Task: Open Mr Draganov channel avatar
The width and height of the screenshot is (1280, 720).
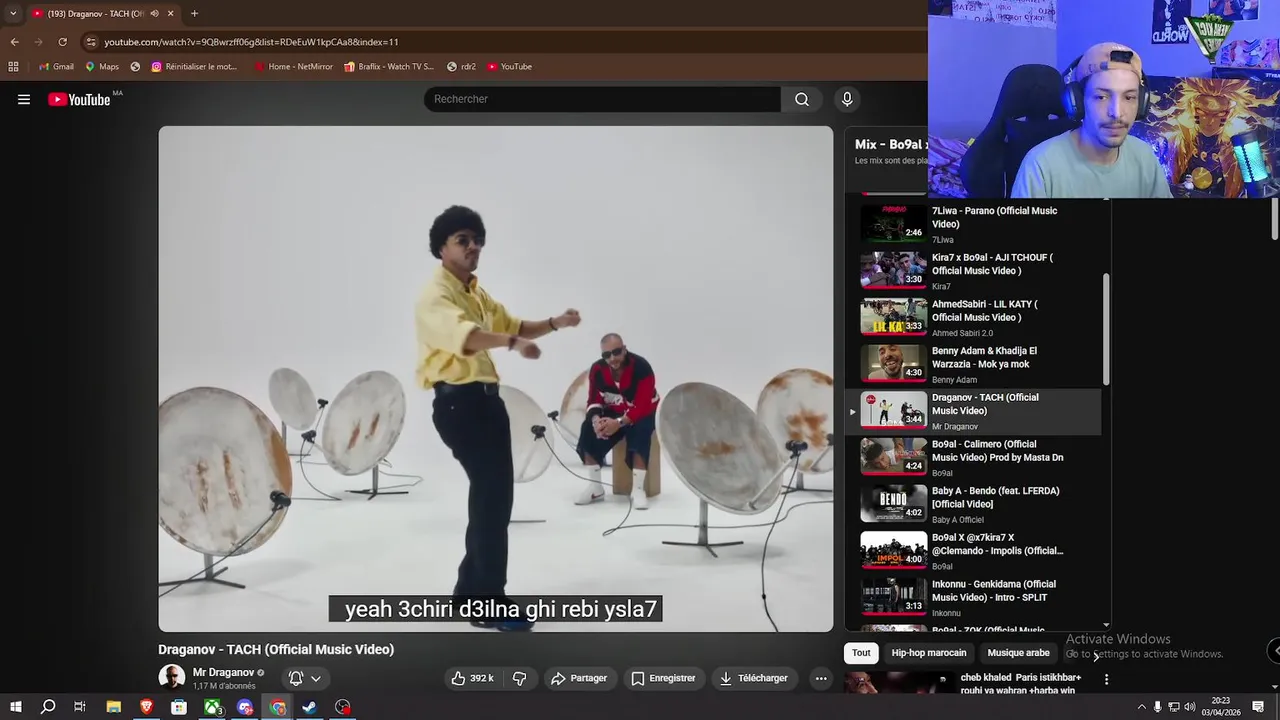Action: 172,677
